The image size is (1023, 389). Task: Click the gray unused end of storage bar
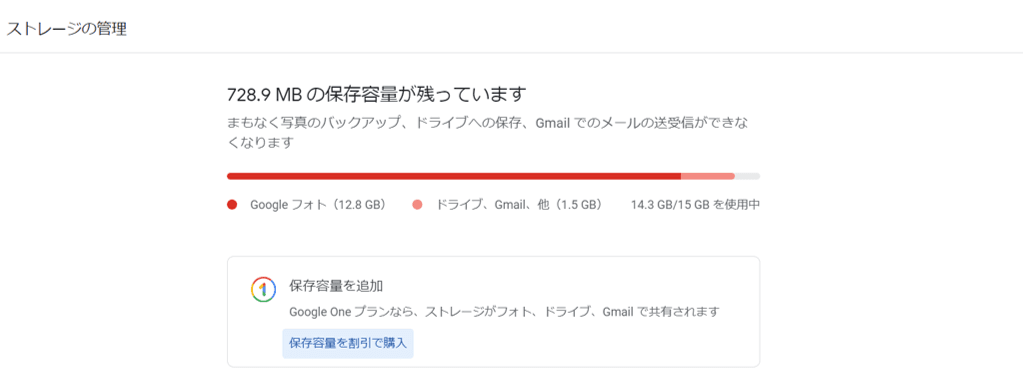(x=748, y=176)
